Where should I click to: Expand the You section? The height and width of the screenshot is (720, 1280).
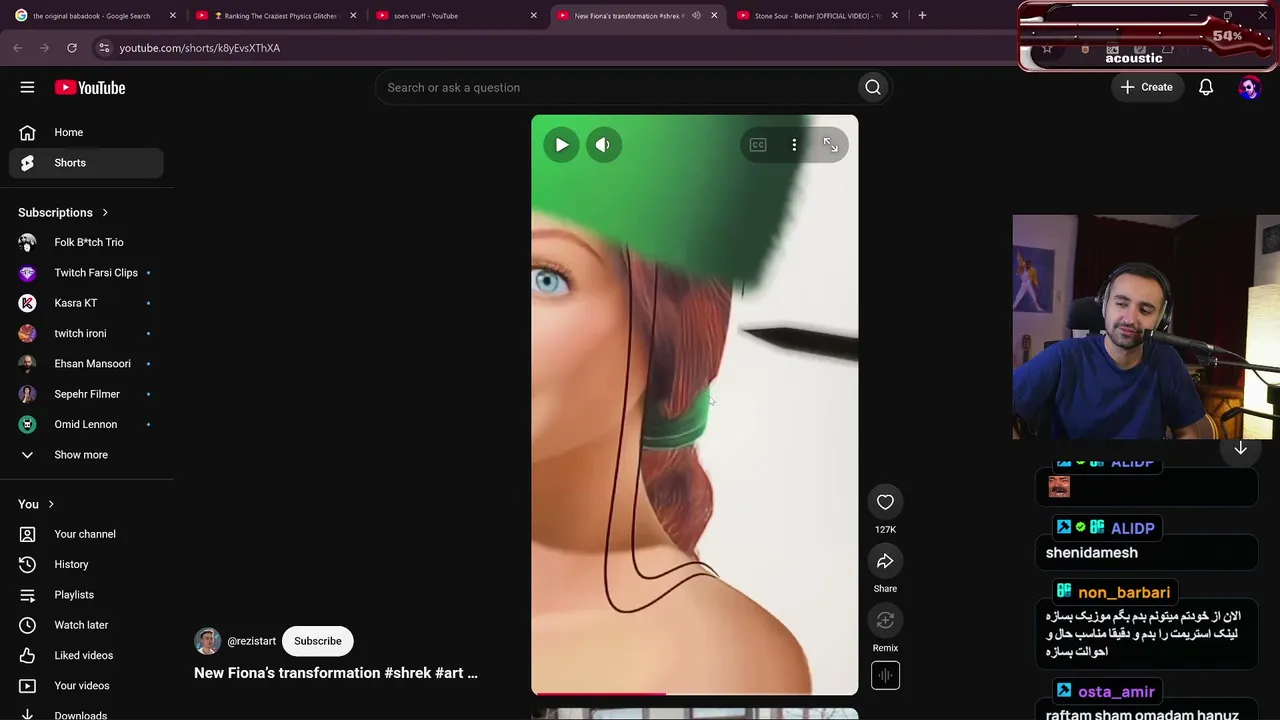[37, 504]
